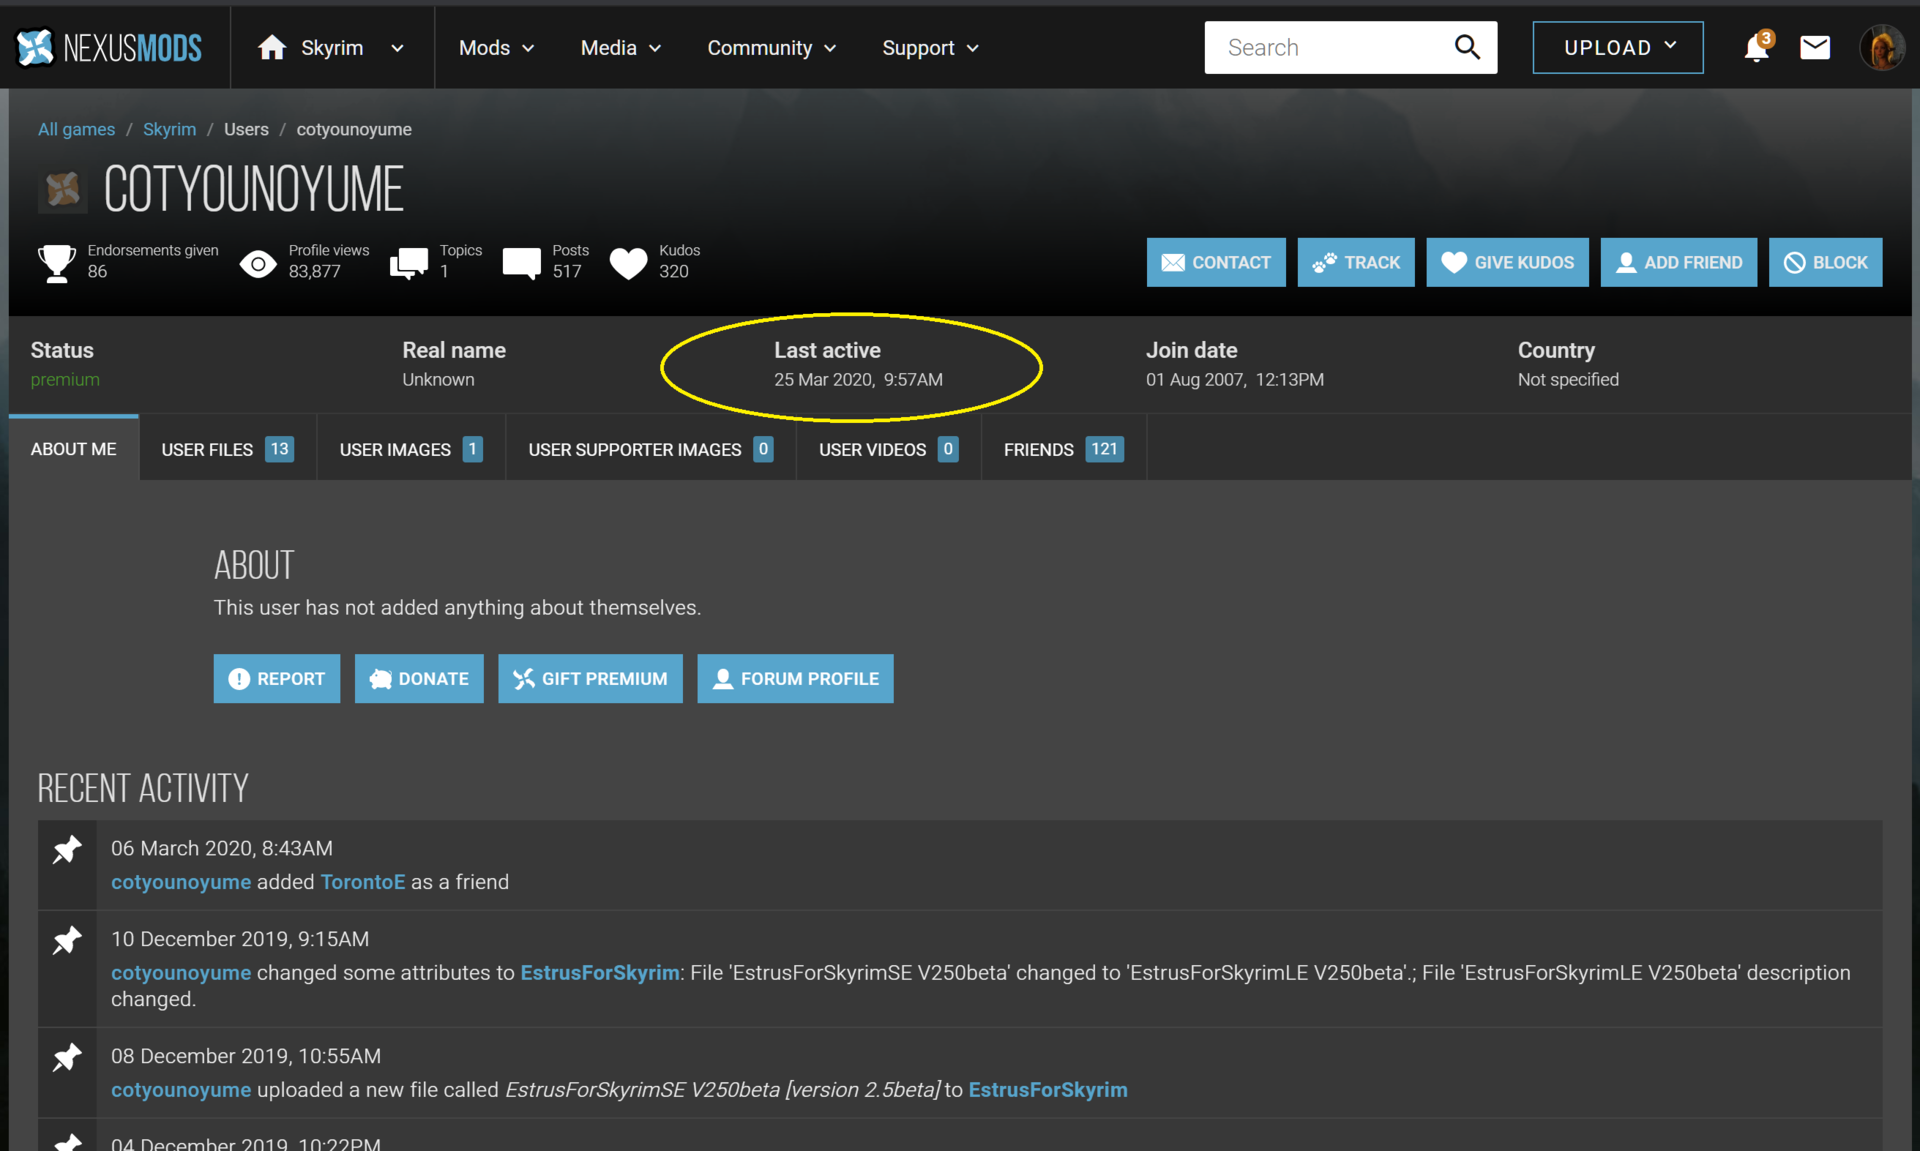Click the 'premium' status text
Viewport: 1920px width, 1151px height.
(x=65, y=380)
